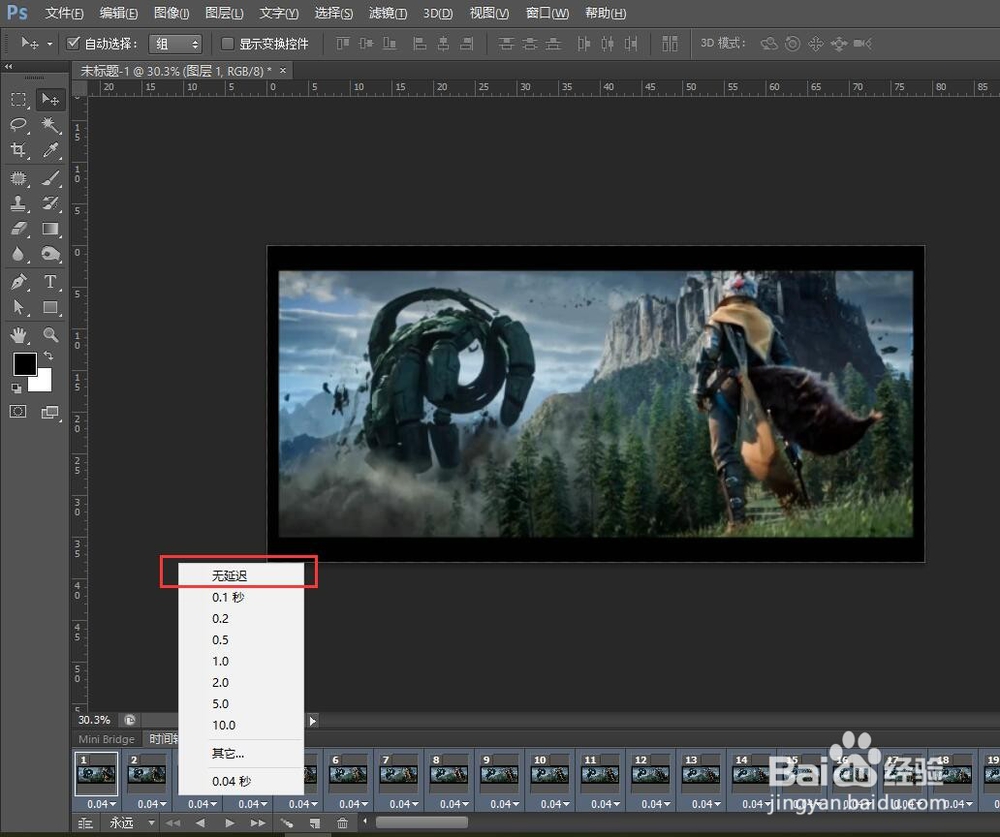Viewport: 1000px width, 837px height.
Task: Go to the next frame
Action: click(258, 823)
